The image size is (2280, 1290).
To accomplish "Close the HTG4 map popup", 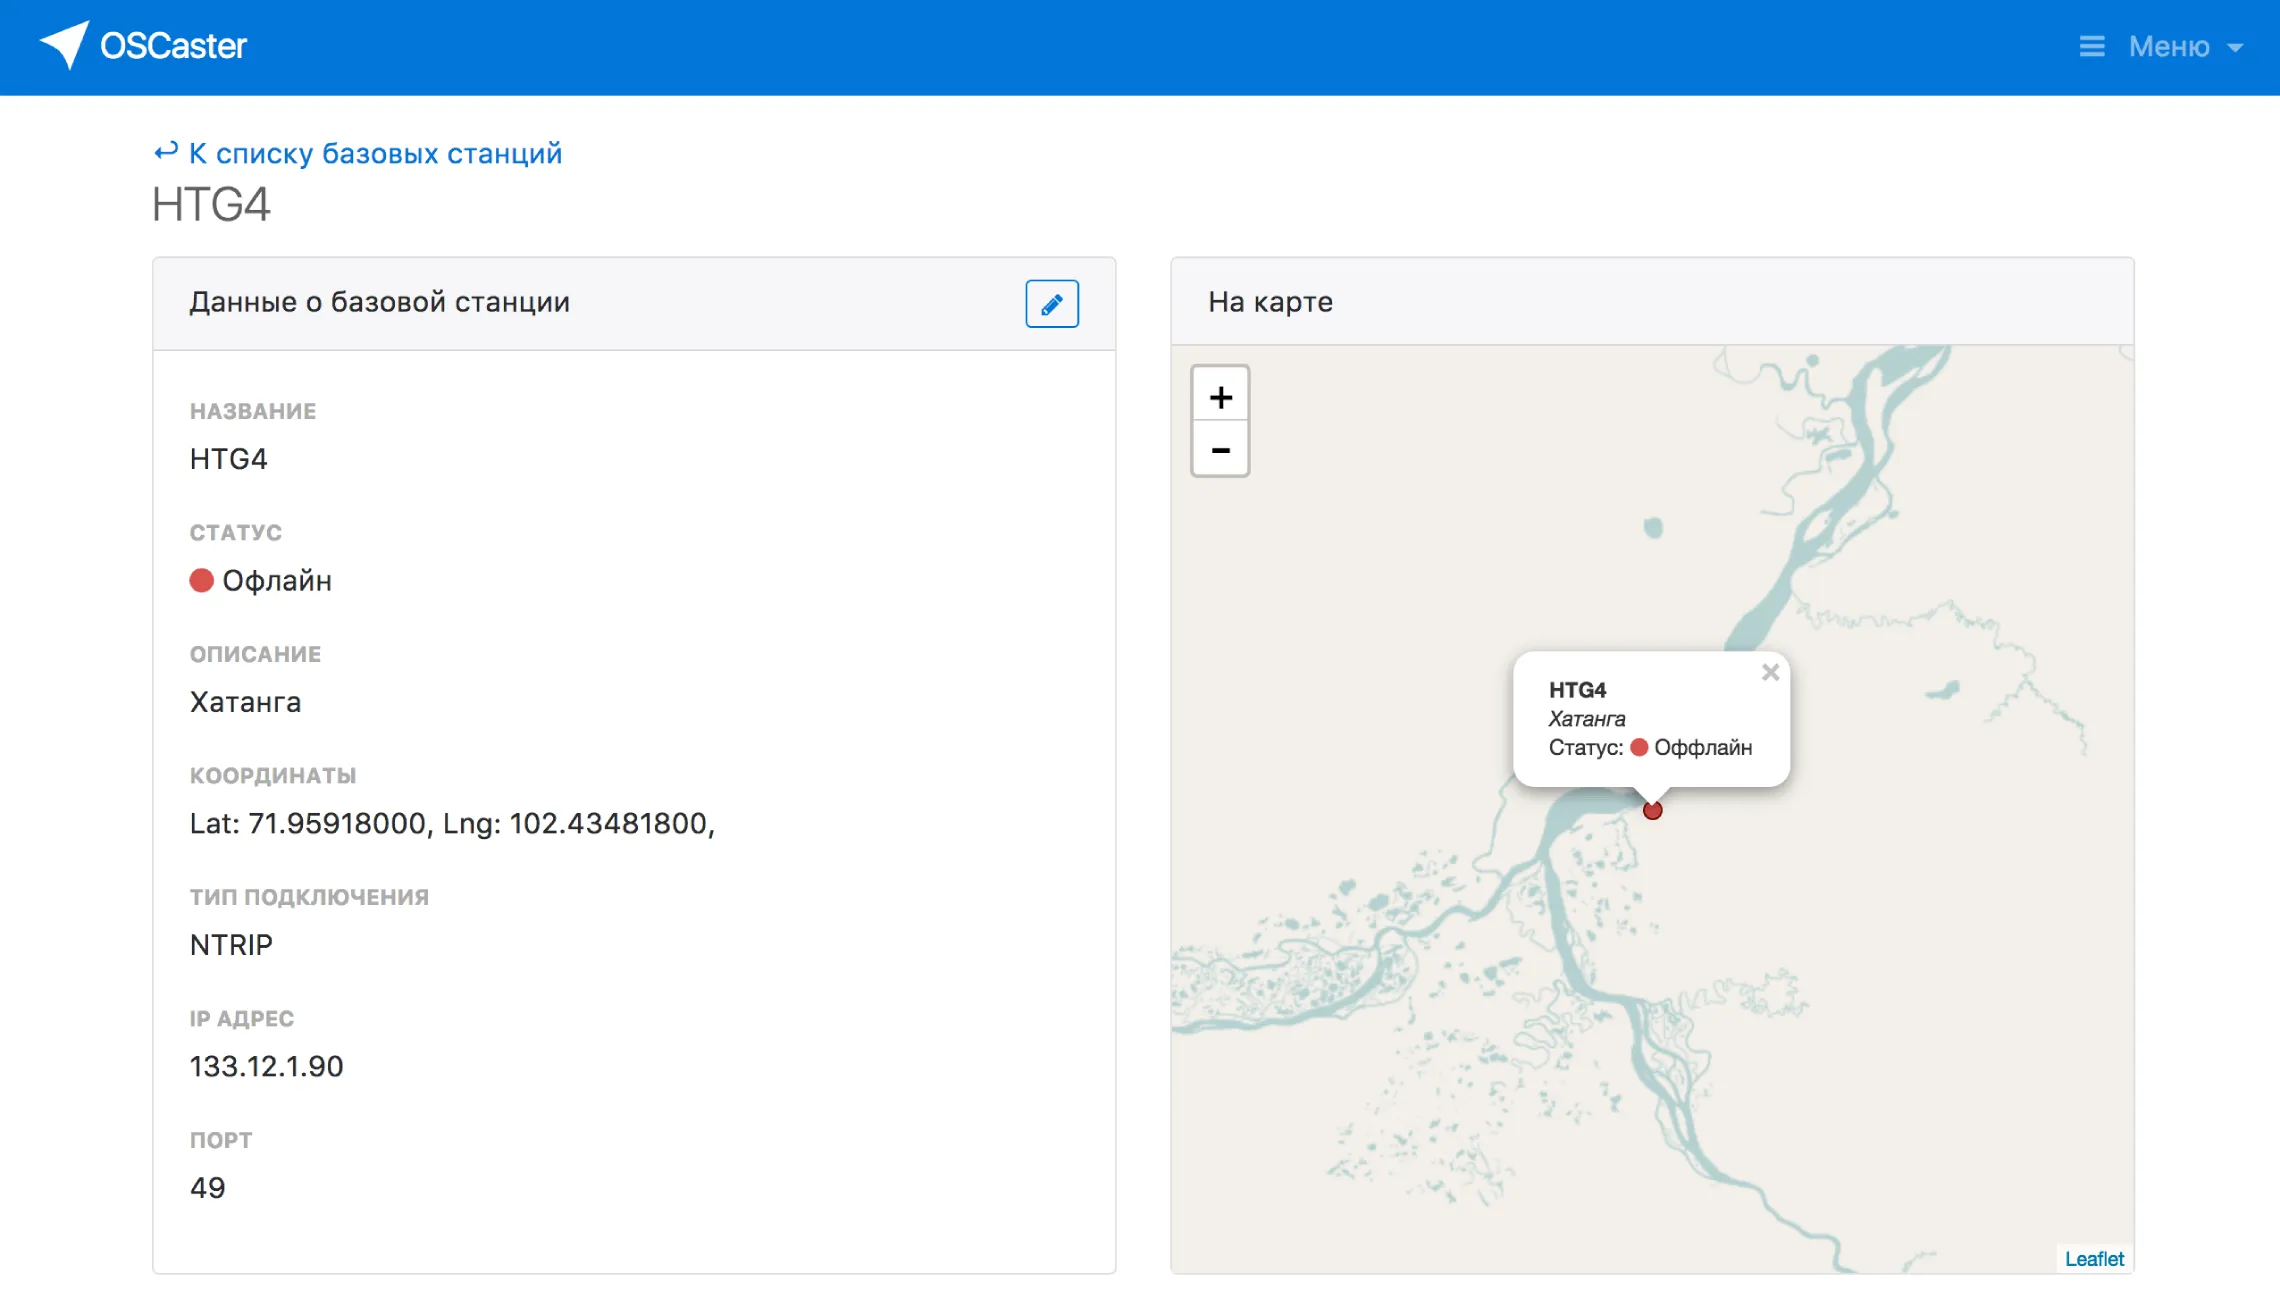I will (x=1770, y=673).
